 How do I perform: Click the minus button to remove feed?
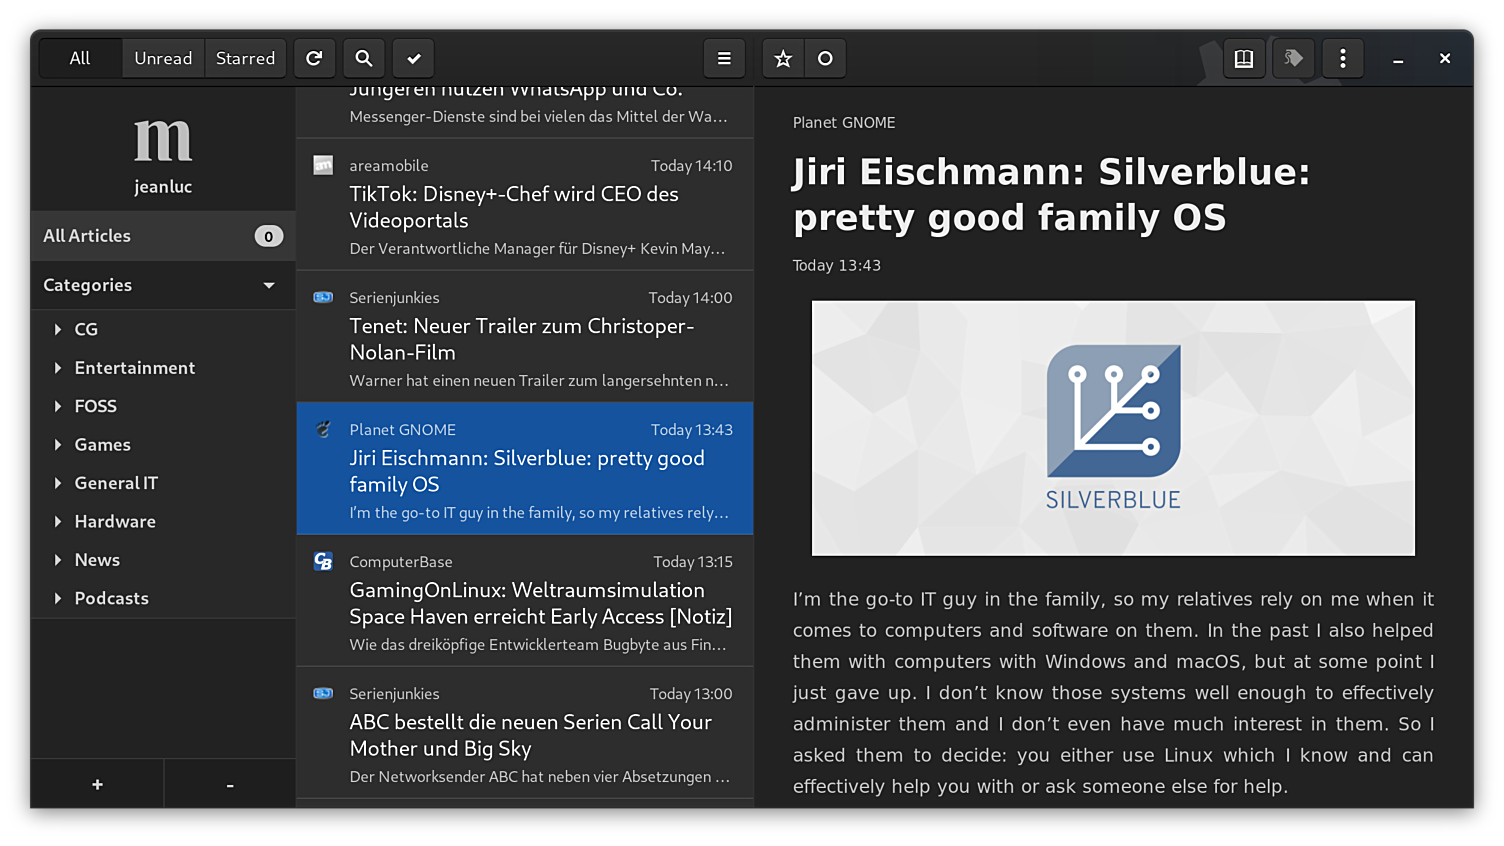(x=230, y=785)
